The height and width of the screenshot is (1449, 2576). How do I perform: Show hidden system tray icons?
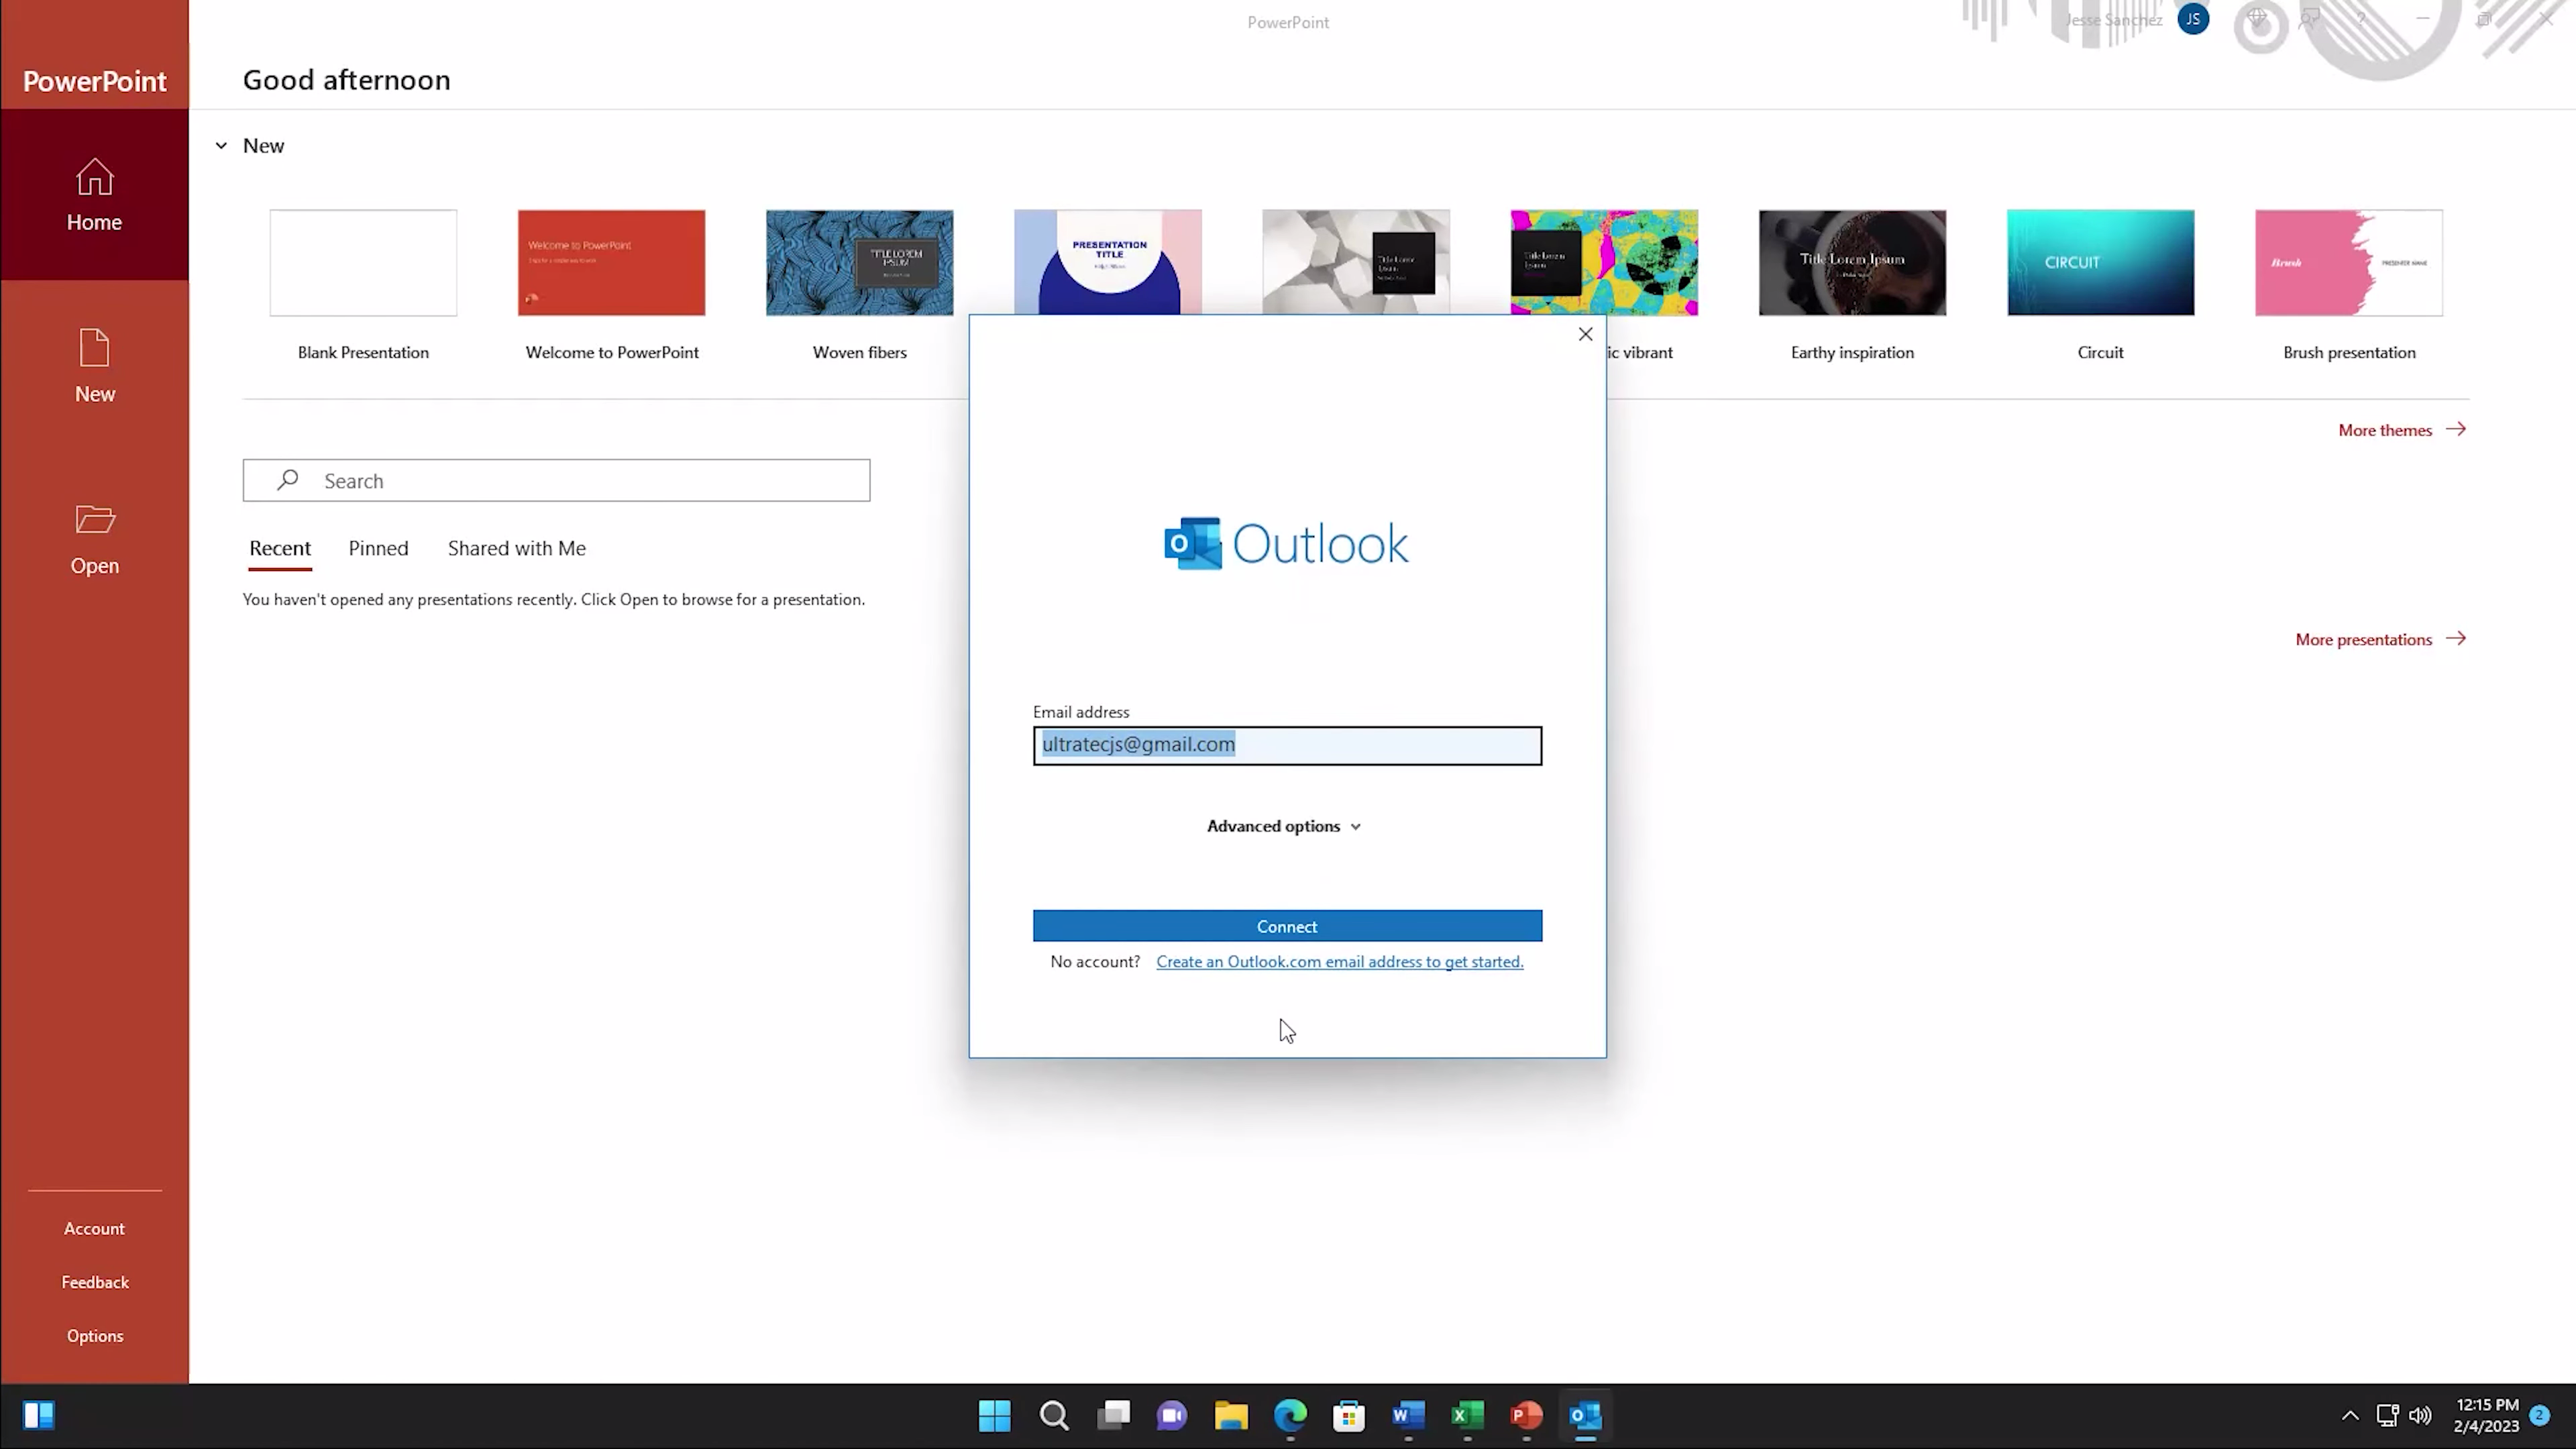tap(2350, 1415)
